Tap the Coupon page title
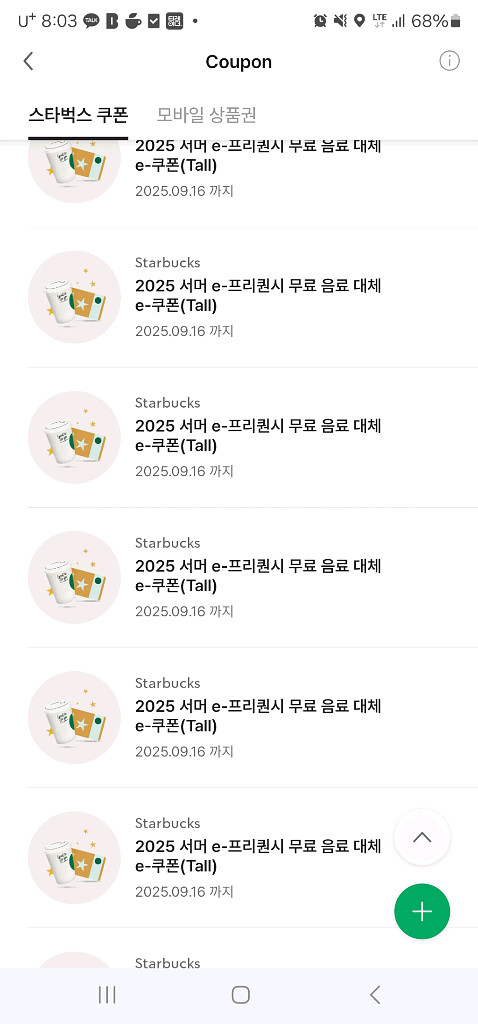The image size is (478, 1024). click(x=238, y=62)
